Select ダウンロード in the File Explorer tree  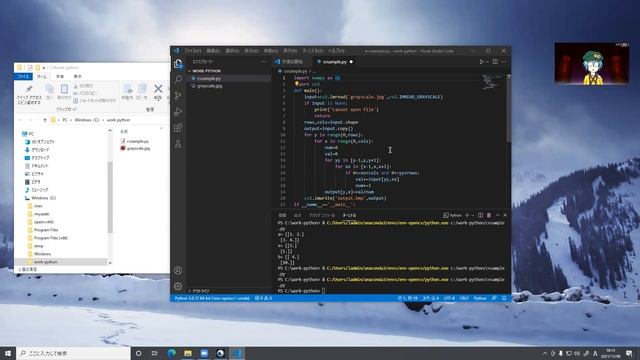pos(40,150)
